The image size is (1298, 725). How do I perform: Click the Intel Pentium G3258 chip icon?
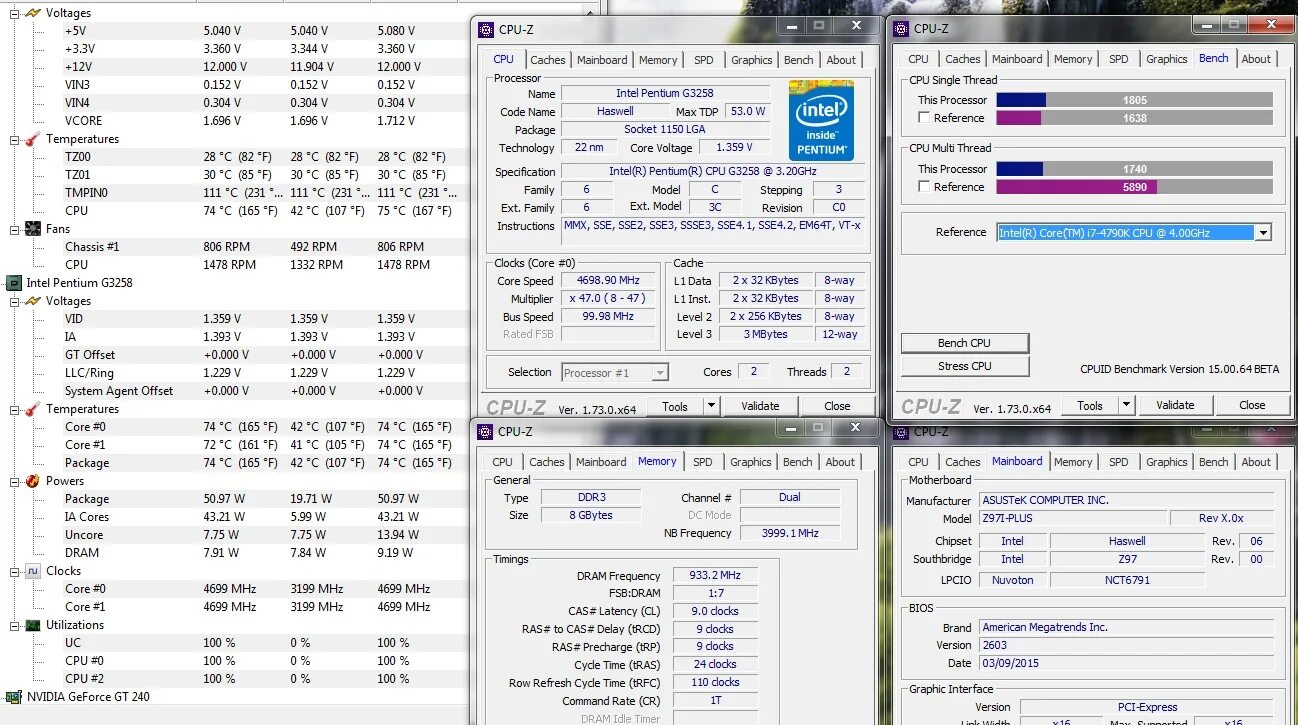(x=12, y=283)
